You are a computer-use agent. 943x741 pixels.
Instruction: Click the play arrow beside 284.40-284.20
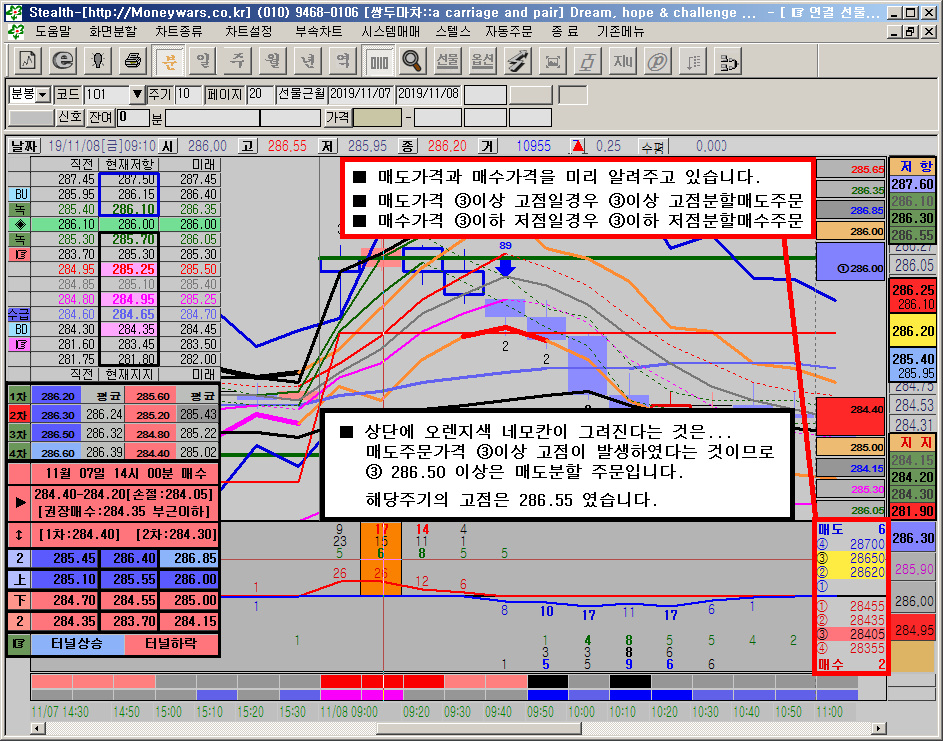pyautogui.click(x=20, y=503)
